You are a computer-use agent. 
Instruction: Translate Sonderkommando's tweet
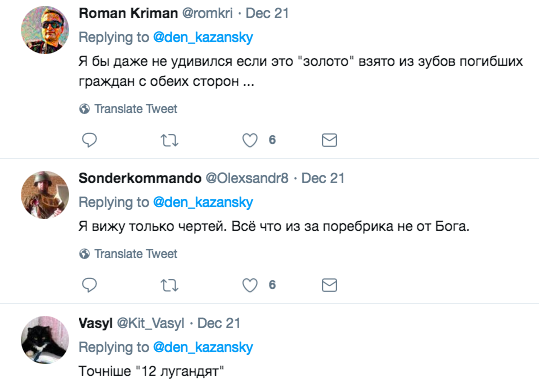point(128,254)
